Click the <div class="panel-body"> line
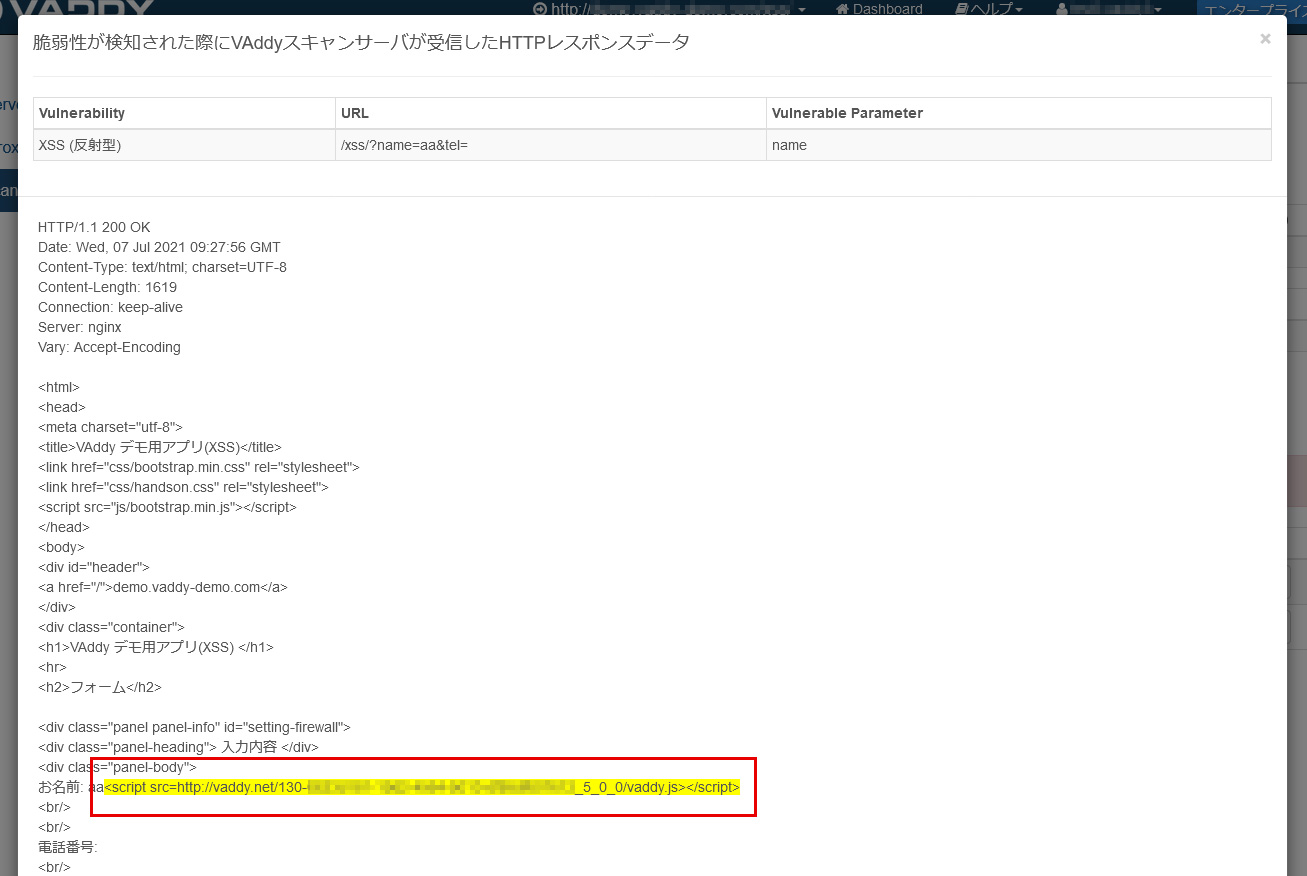This screenshot has height=876, width=1307. point(117,767)
